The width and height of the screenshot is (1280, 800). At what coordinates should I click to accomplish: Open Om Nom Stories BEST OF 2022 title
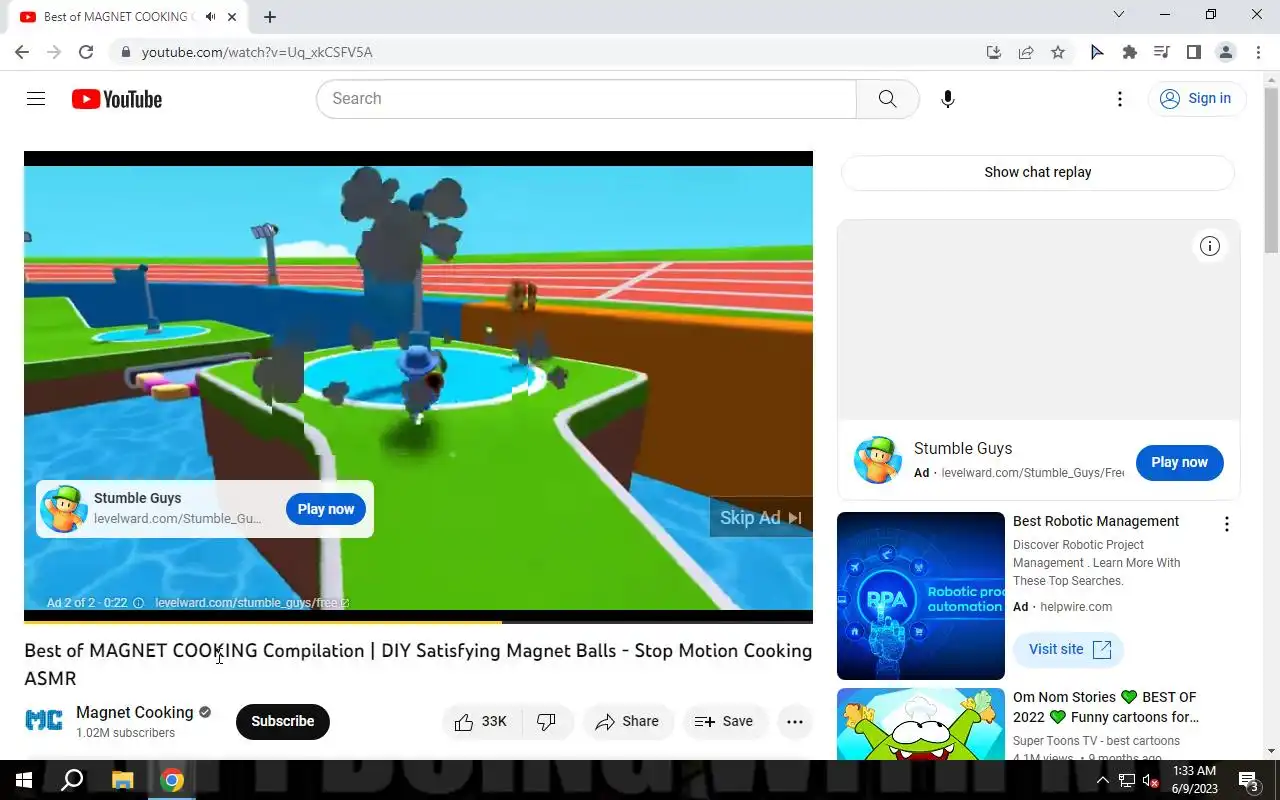click(x=1106, y=707)
